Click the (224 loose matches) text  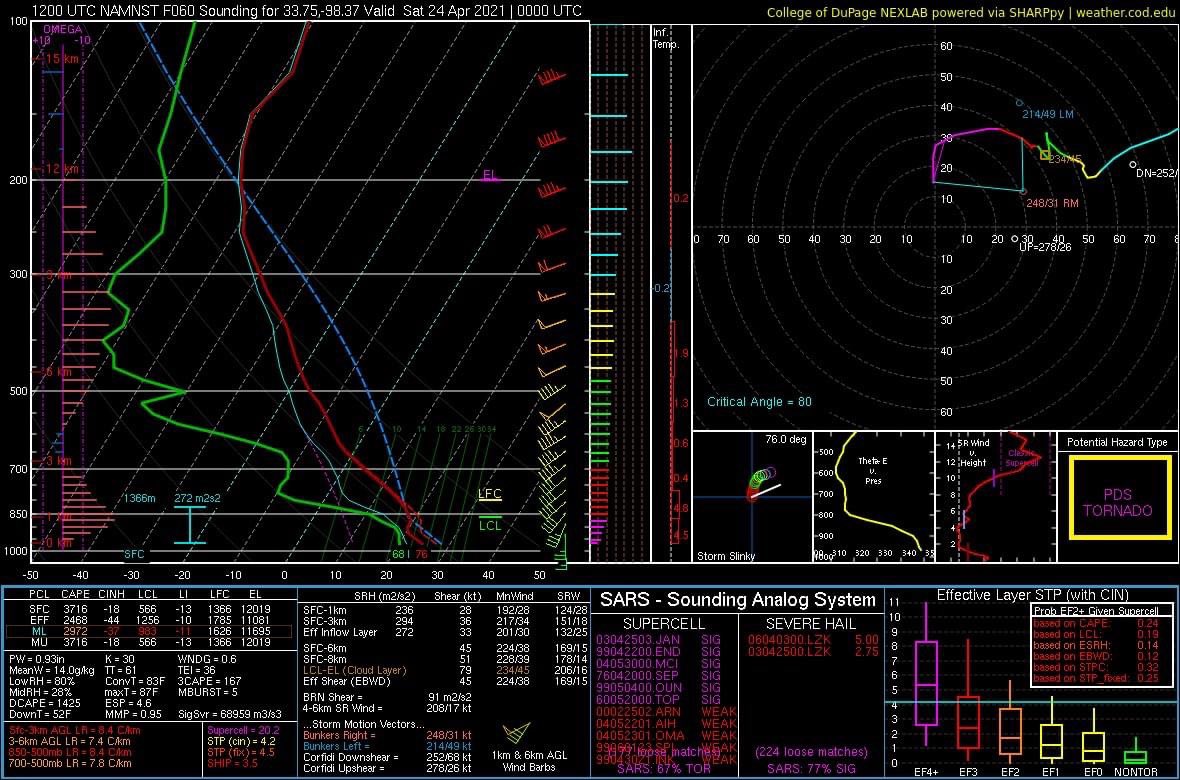811,751
